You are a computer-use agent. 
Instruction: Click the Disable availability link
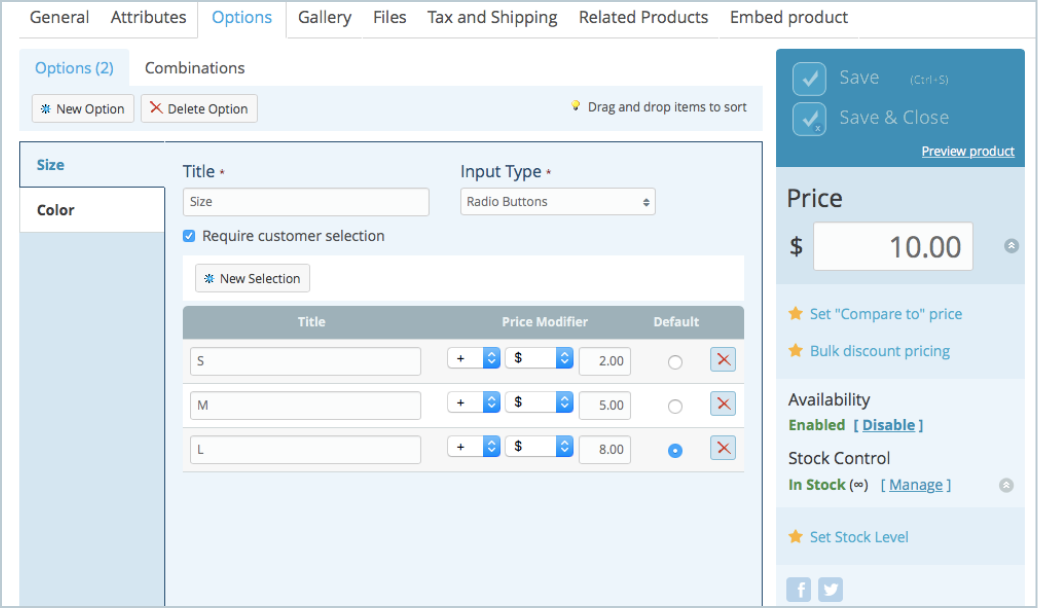click(888, 425)
